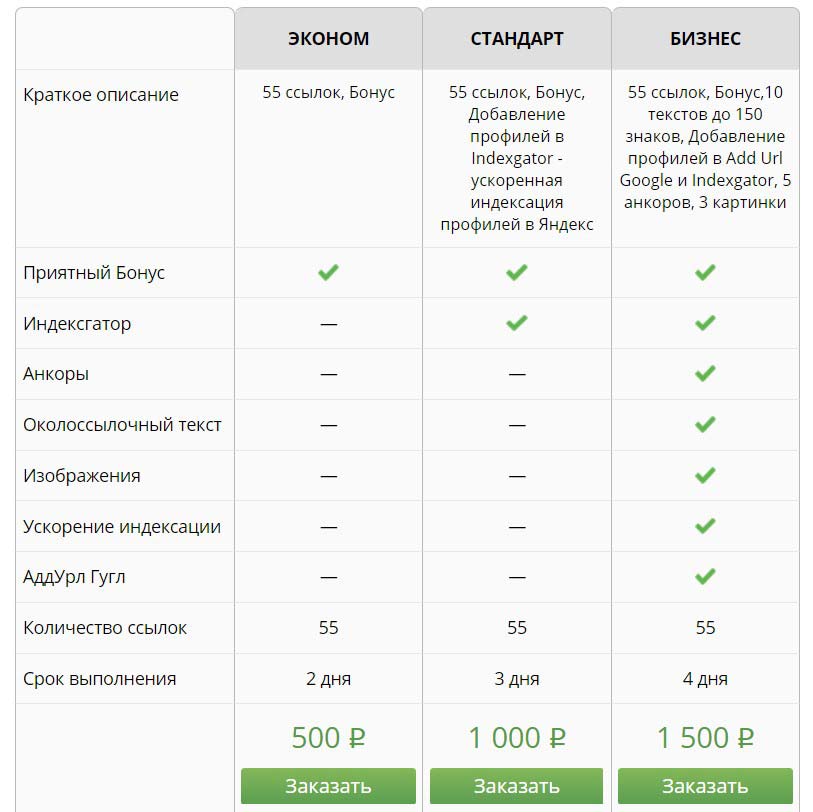Image resolution: width=813 pixels, height=812 pixels.
Task: Click Ускорение индексации checkmark in Бизнес column
Action: tap(705, 526)
